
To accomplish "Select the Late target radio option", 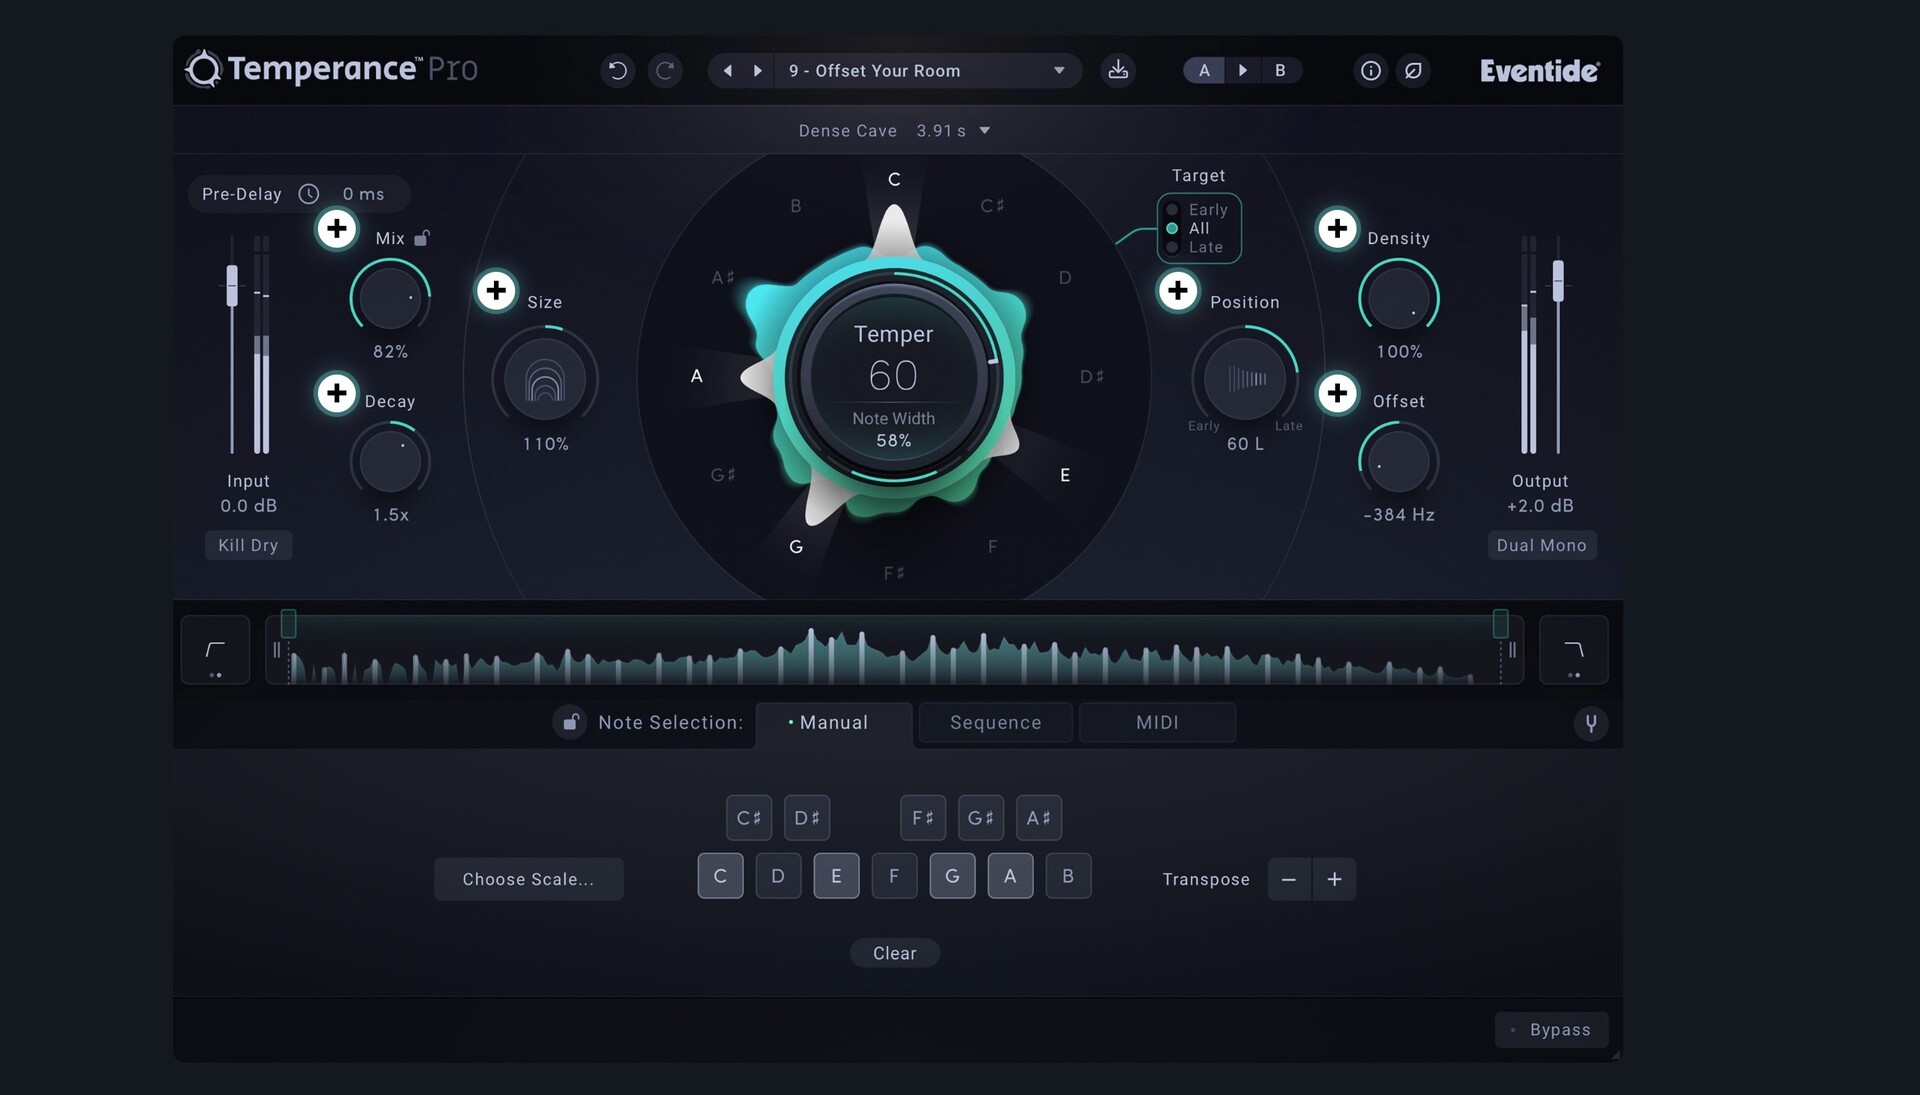I will tap(1173, 247).
